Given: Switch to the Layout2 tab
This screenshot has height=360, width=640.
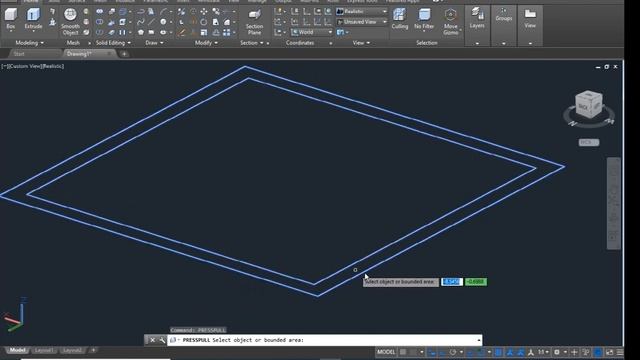Looking at the screenshot, I should [72, 350].
